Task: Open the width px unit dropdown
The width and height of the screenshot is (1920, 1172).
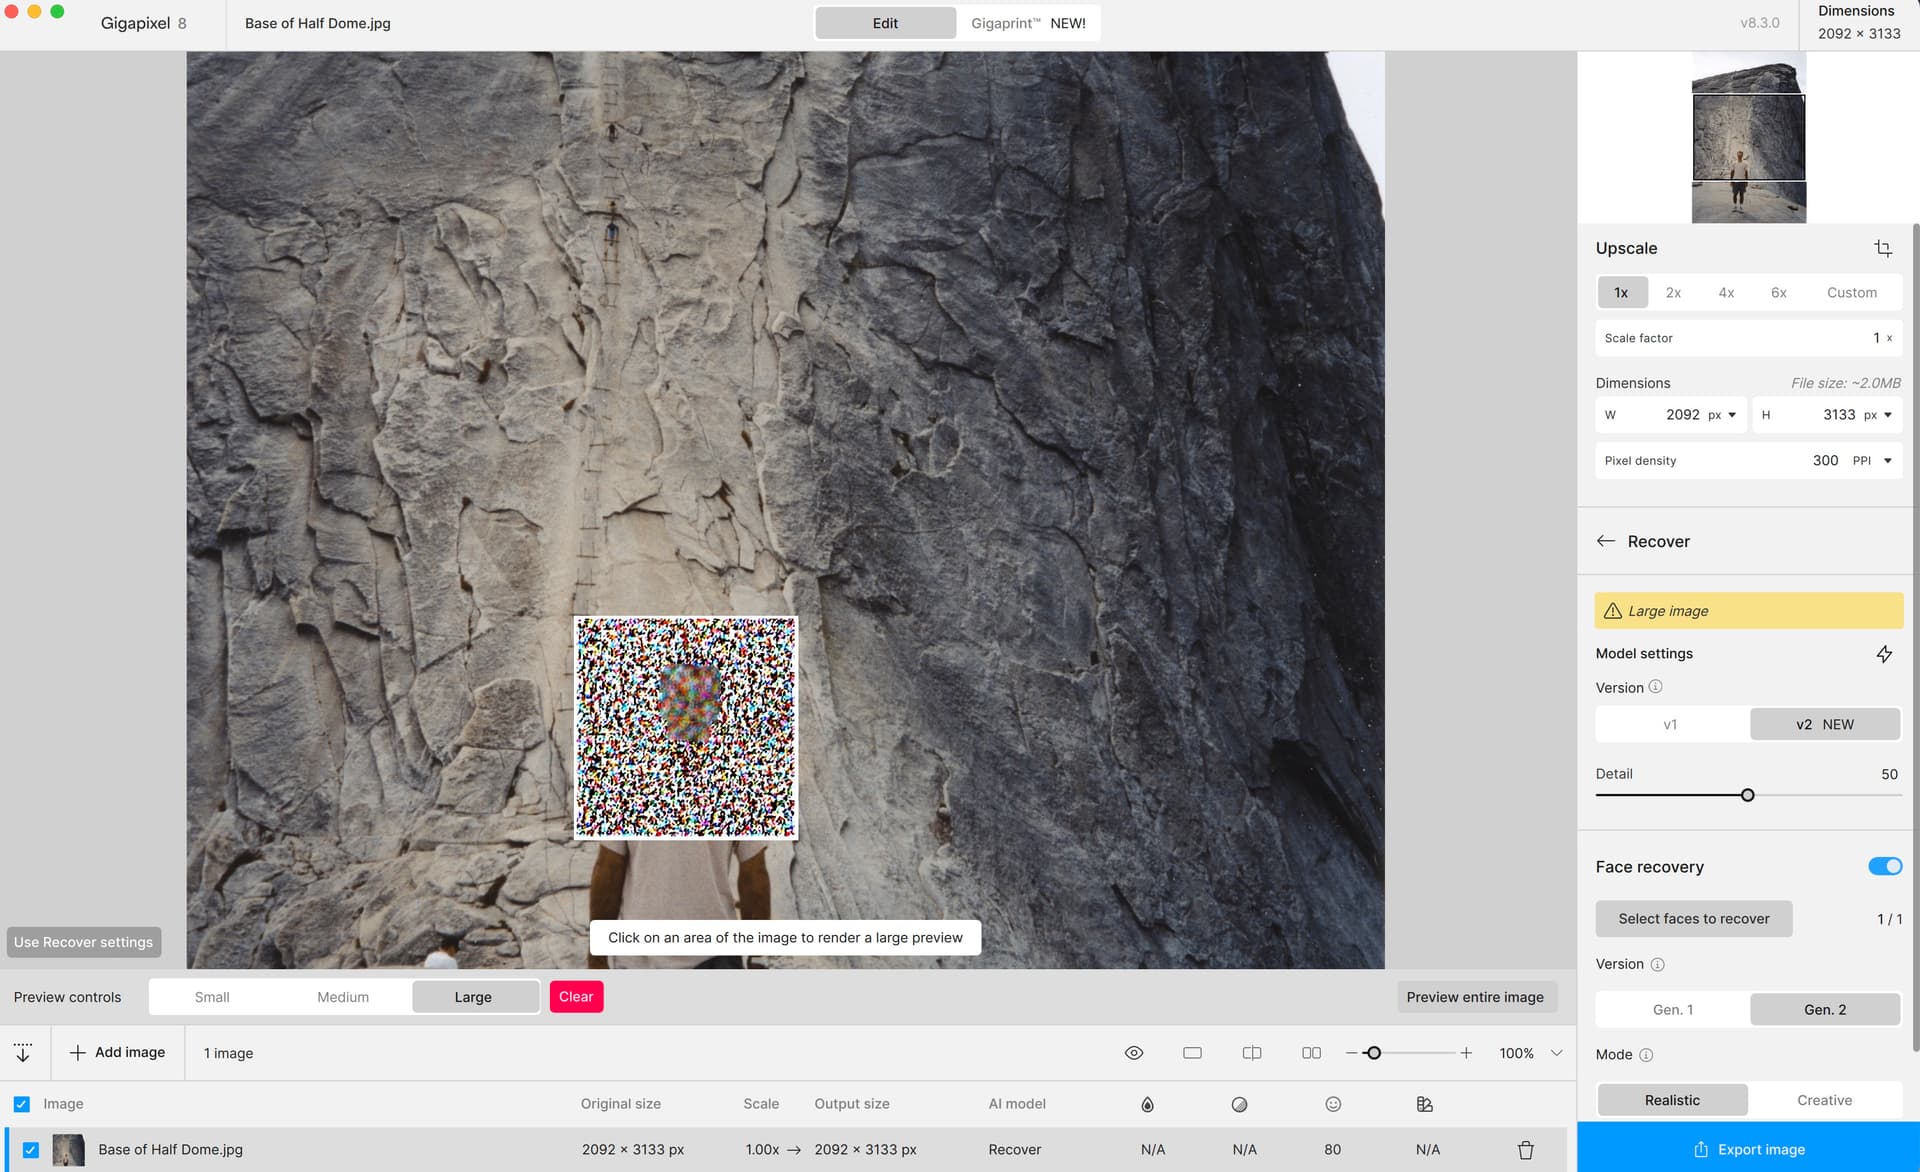Action: pyautogui.click(x=1722, y=415)
